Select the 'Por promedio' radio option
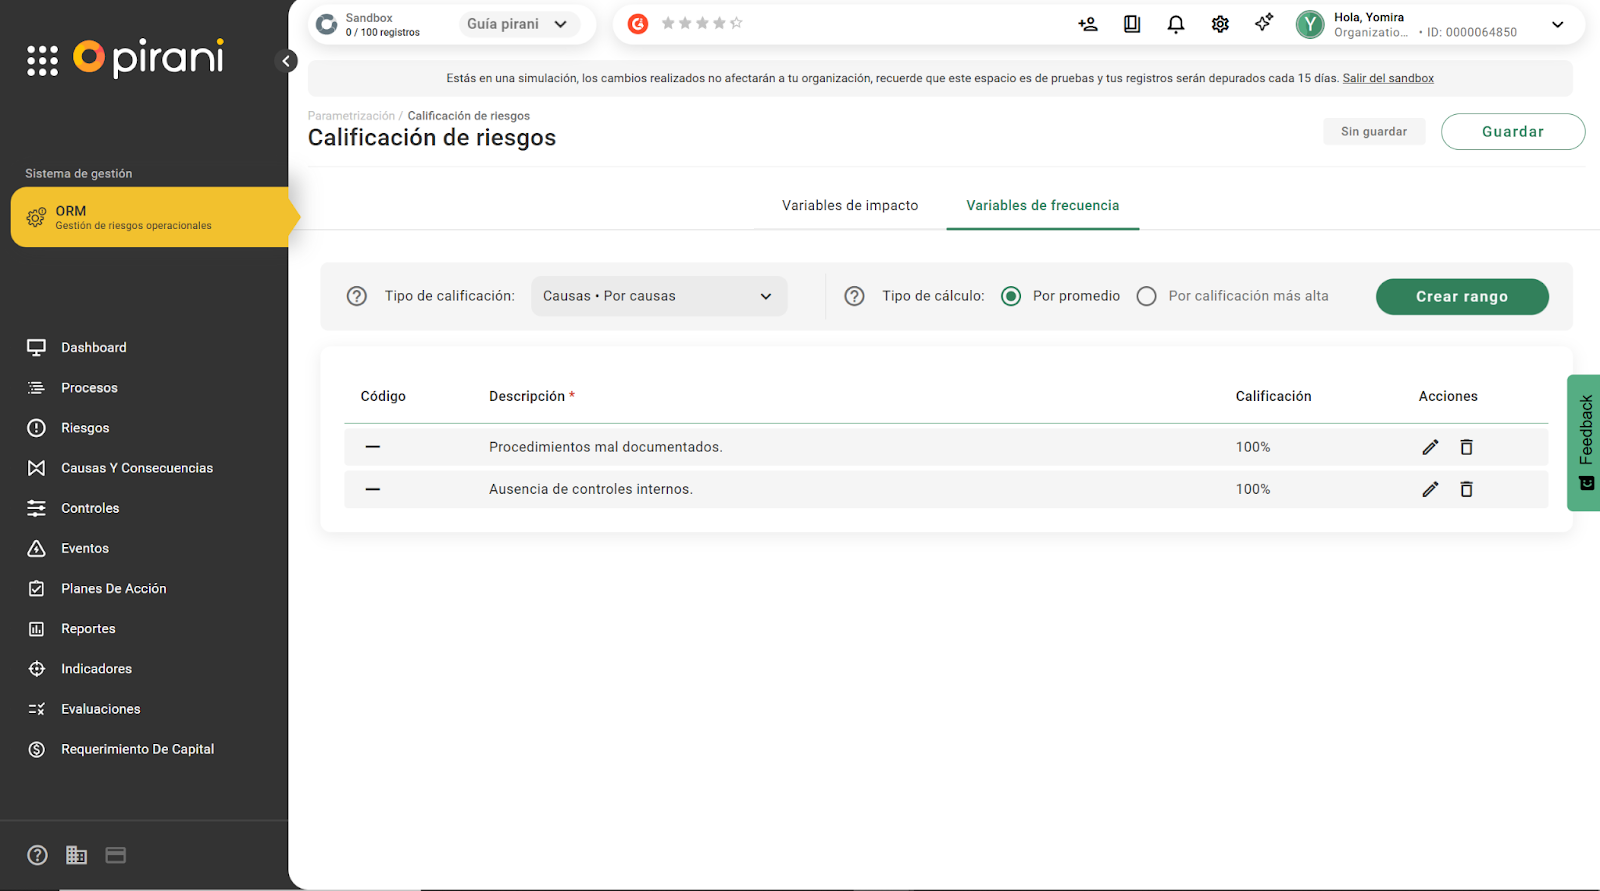1600x891 pixels. (1011, 296)
